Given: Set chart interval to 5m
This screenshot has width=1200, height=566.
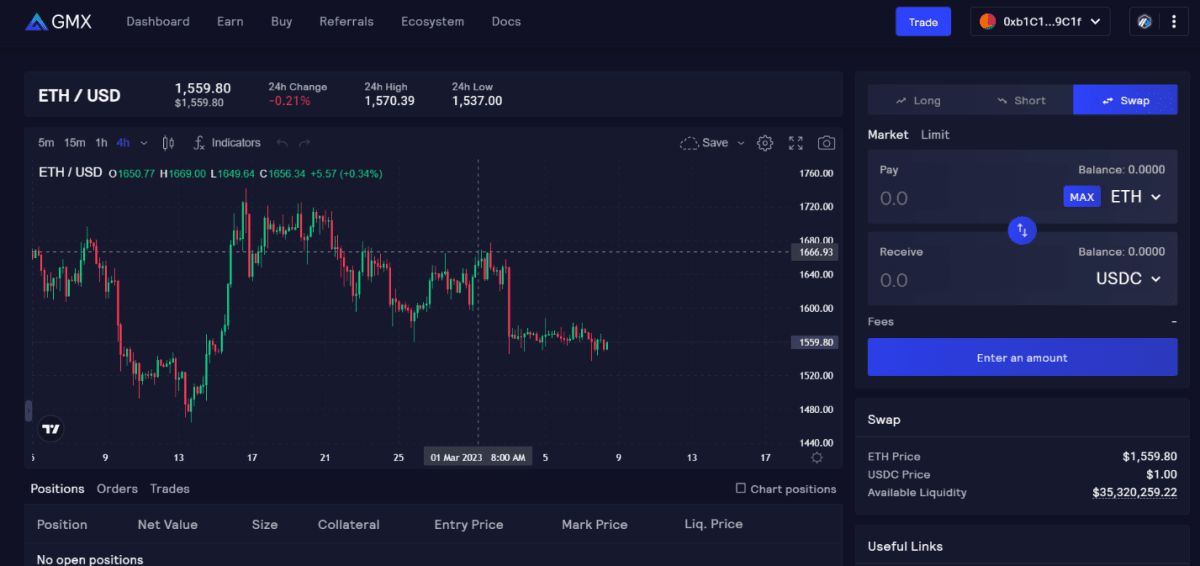Looking at the screenshot, I should (x=46, y=143).
